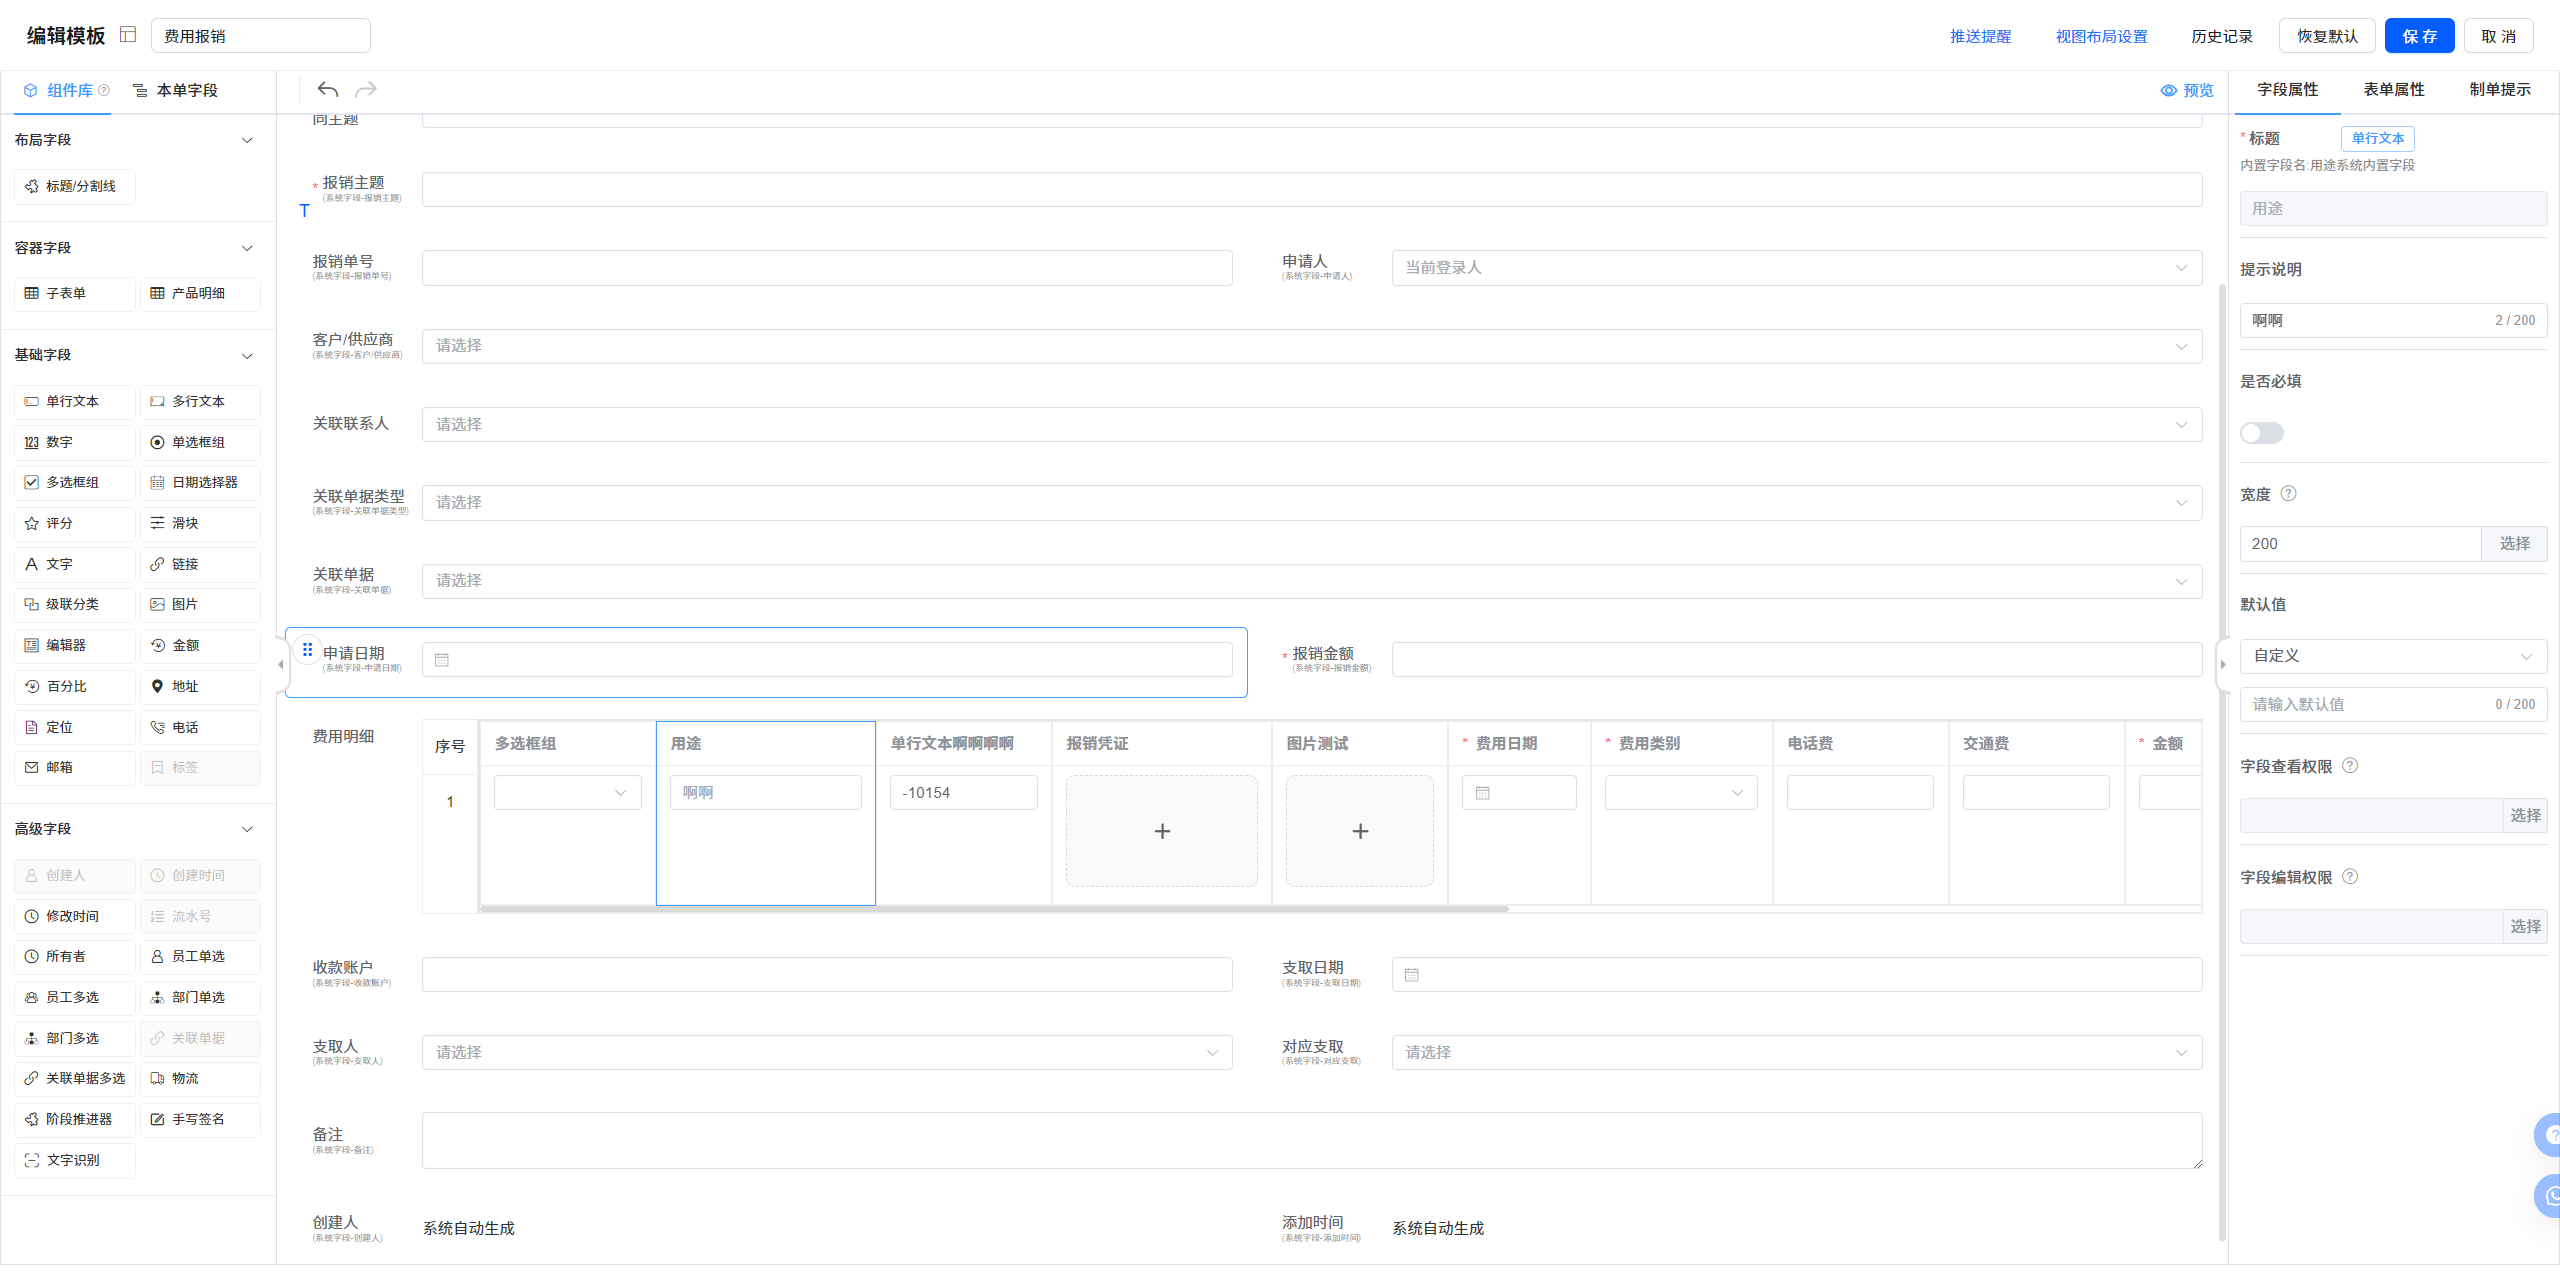This screenshot has width=2560, height=1271.
Task: Open the 推送提醒 link
Action: (x=1979, y=36)
